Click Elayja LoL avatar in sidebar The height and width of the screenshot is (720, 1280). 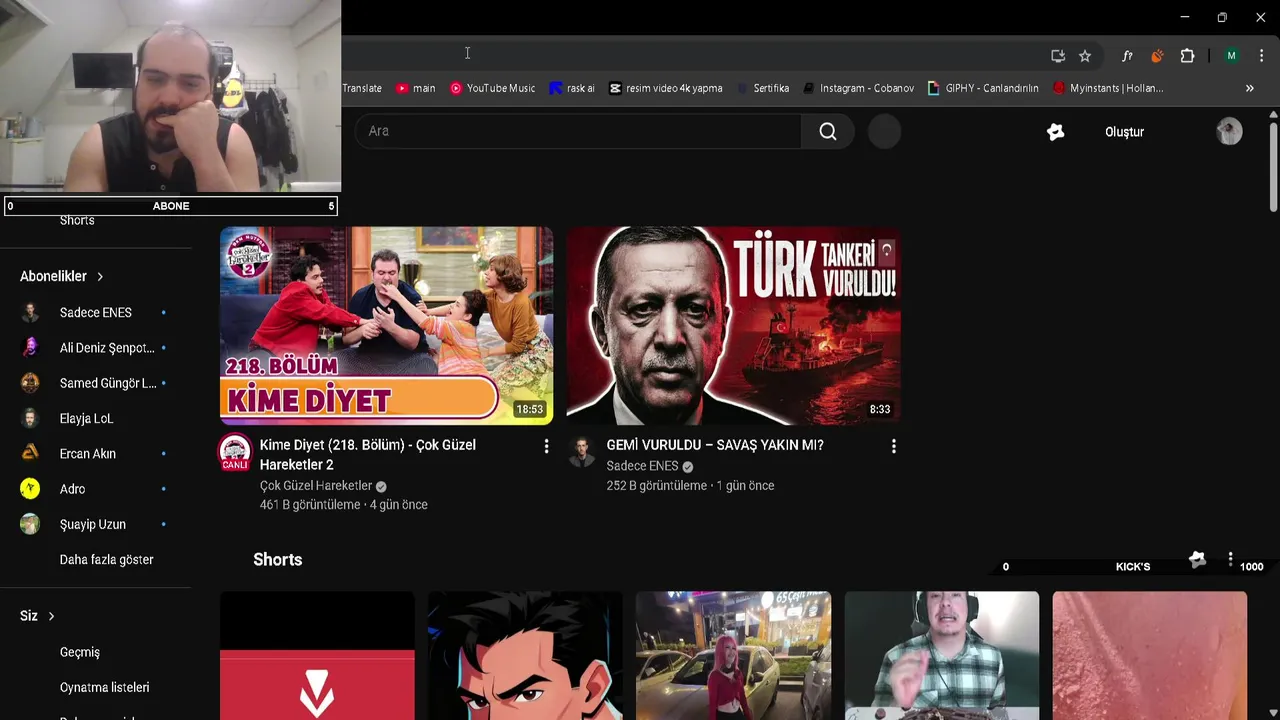tap(30, 418)
